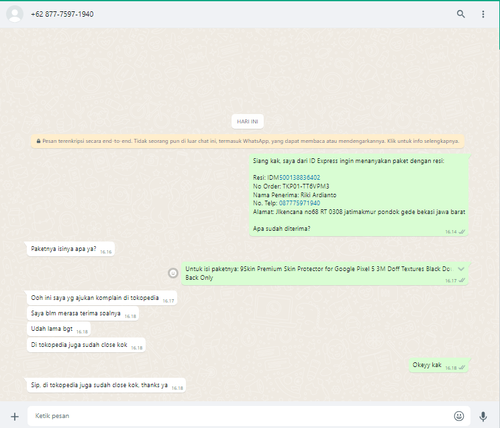This screenshot has width=500, height=428.
Task: Open the emoji picker
Action: [459, 416]
